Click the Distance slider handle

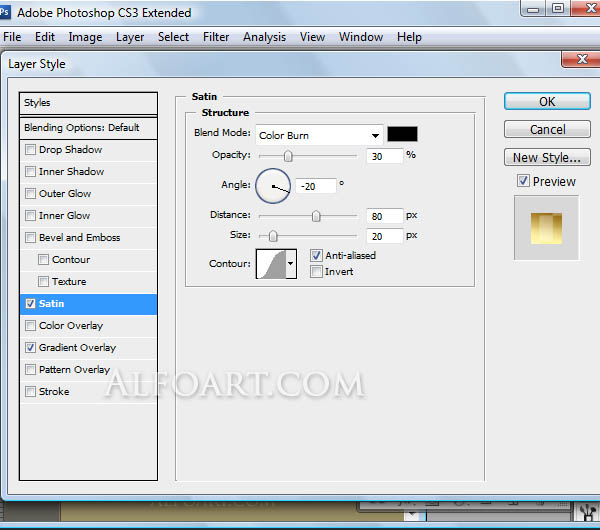click(x=316, y=216)
